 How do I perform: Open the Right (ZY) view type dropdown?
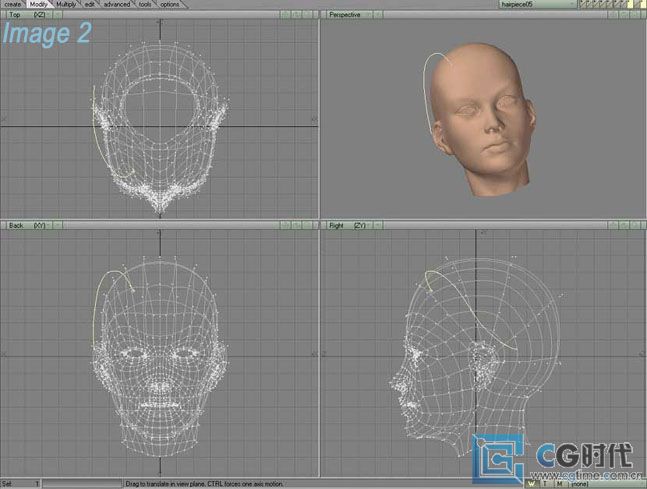349,225
